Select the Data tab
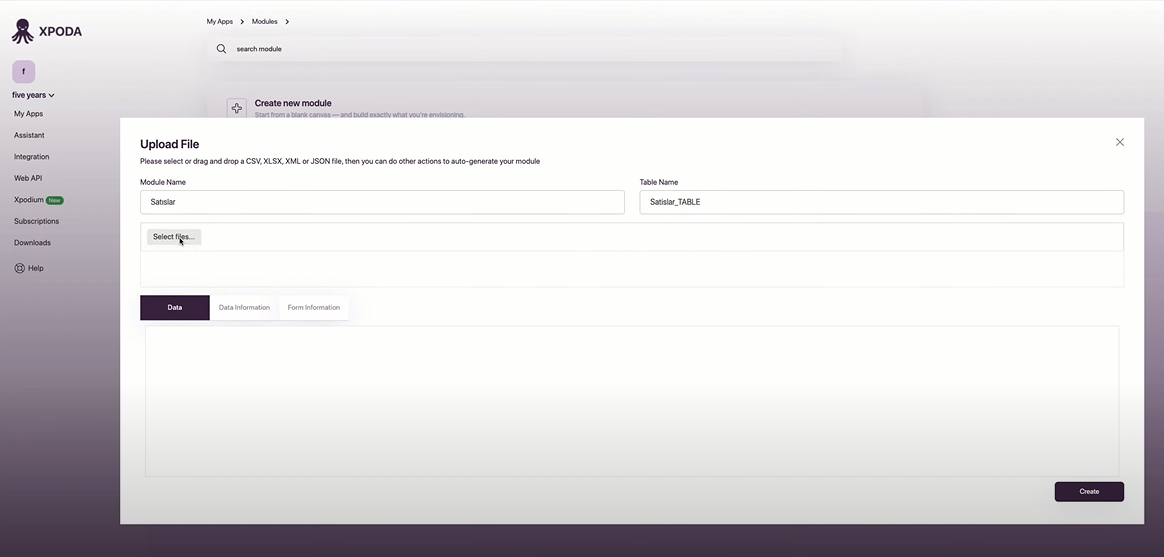This screenshot has width=1164, height=557. pyautogui.click(x=174, y=307)
